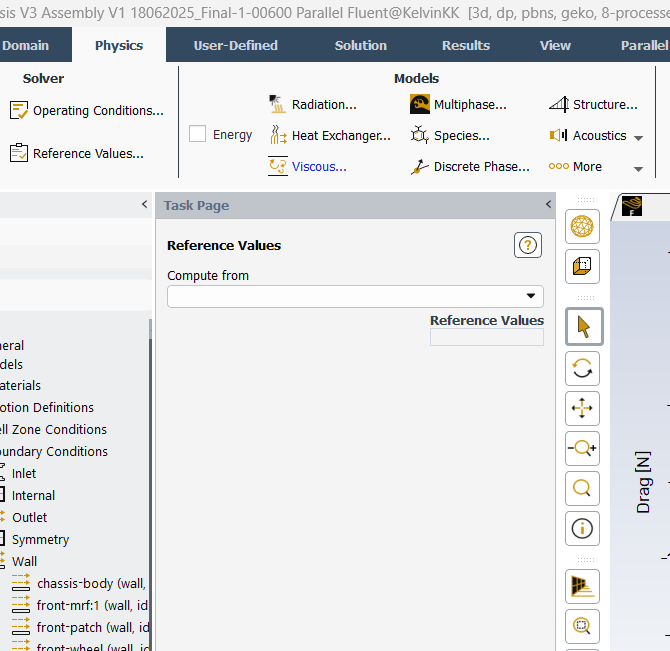670x651 pixels.
Task: Expand the Acoustics dropdown arrow
Action: 638,138
